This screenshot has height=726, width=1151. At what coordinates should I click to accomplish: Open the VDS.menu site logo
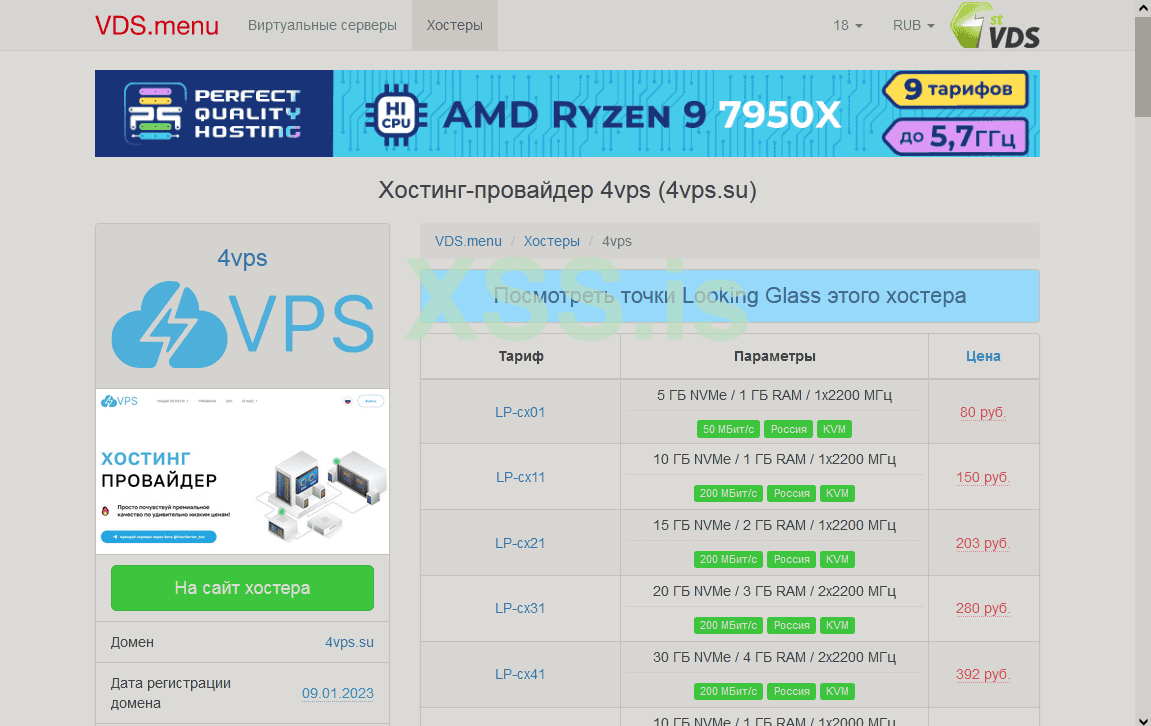[x=156, y=26]
